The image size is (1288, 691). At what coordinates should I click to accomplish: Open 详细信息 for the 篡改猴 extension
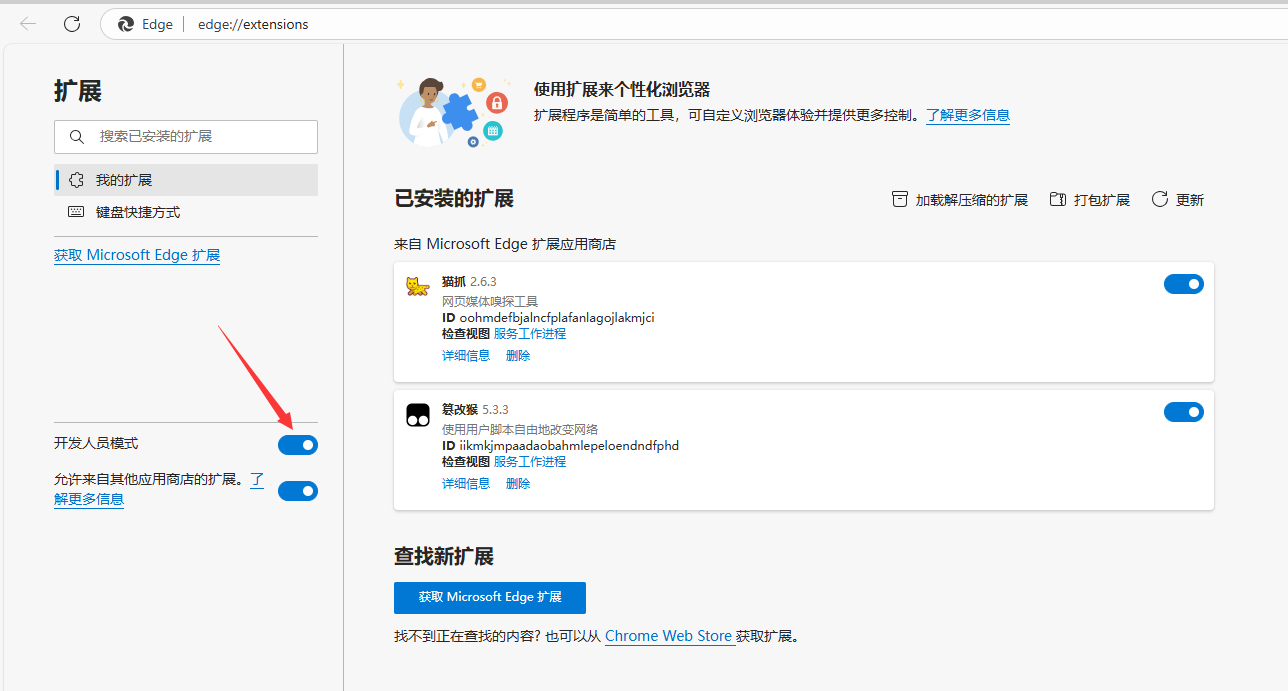click(x=466, y=483)
